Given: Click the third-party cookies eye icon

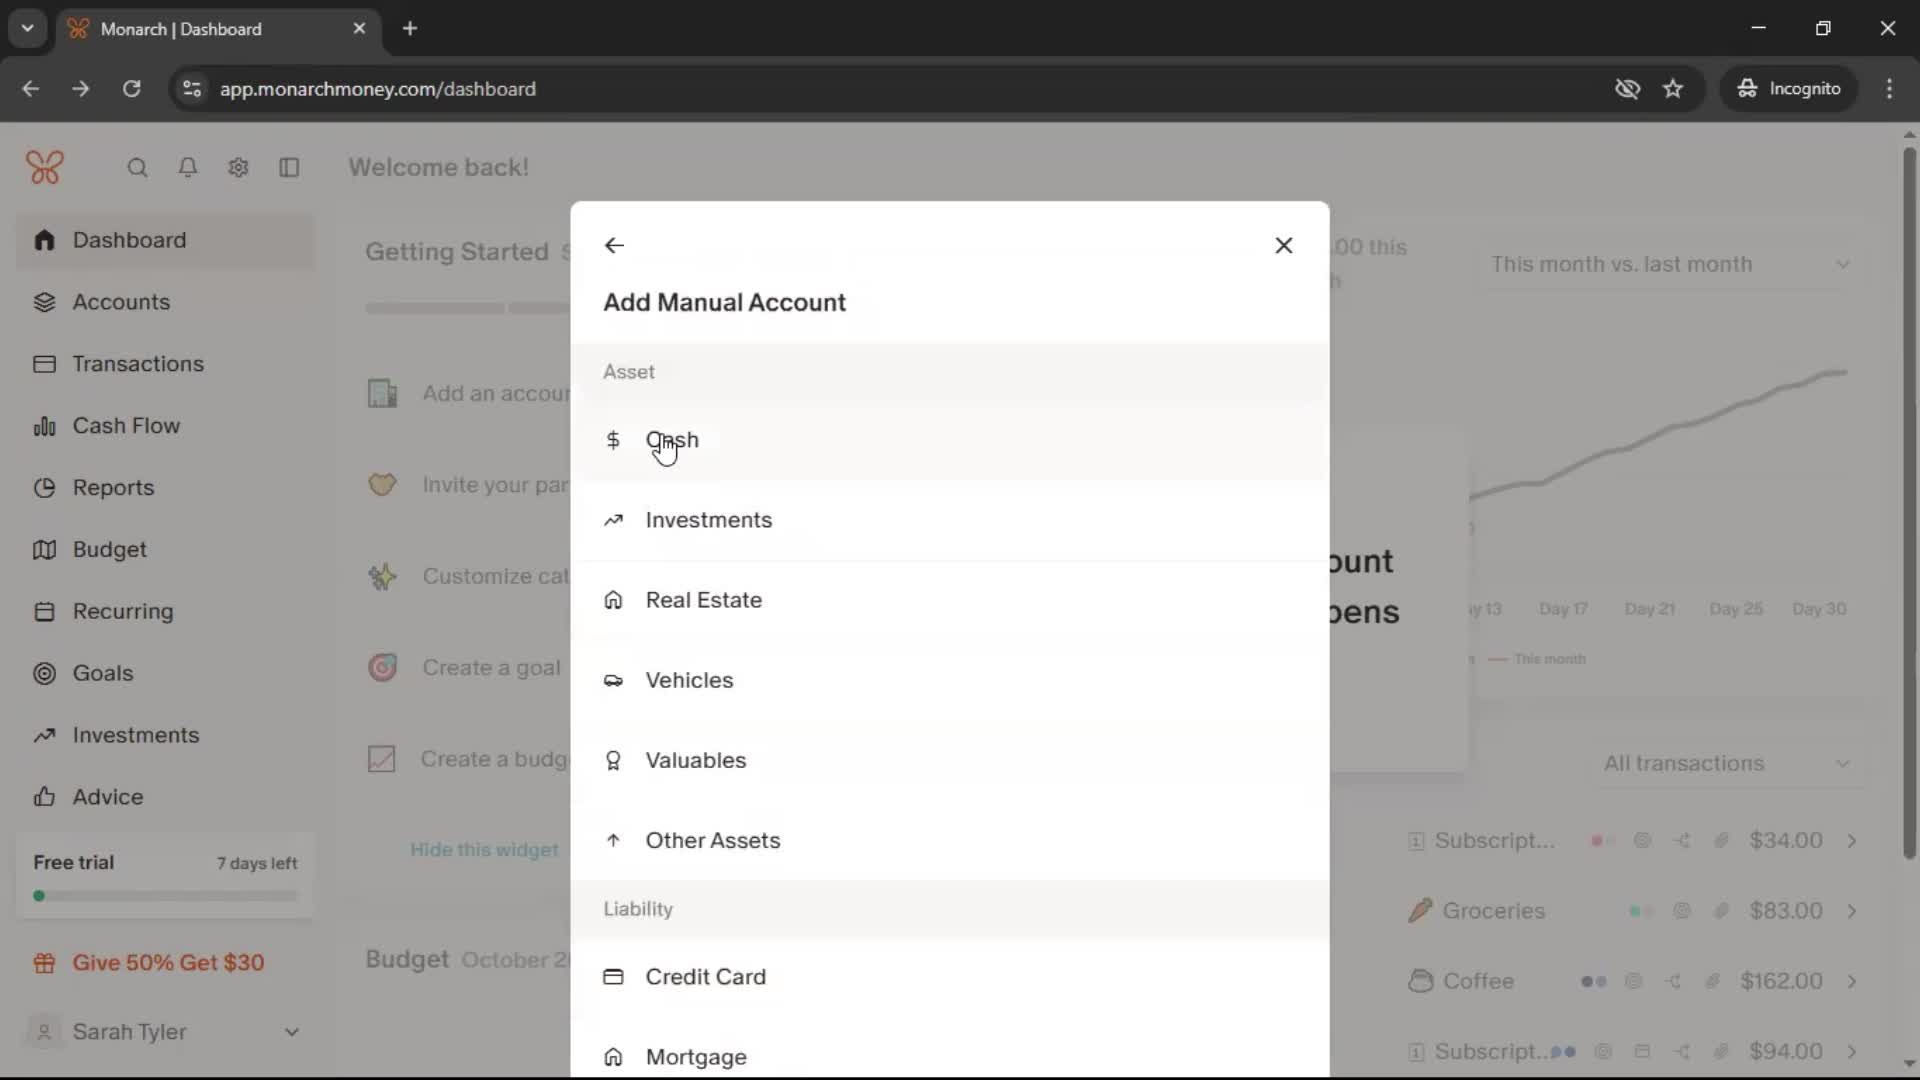Looking at the screenshot, I should point(1627,89).
